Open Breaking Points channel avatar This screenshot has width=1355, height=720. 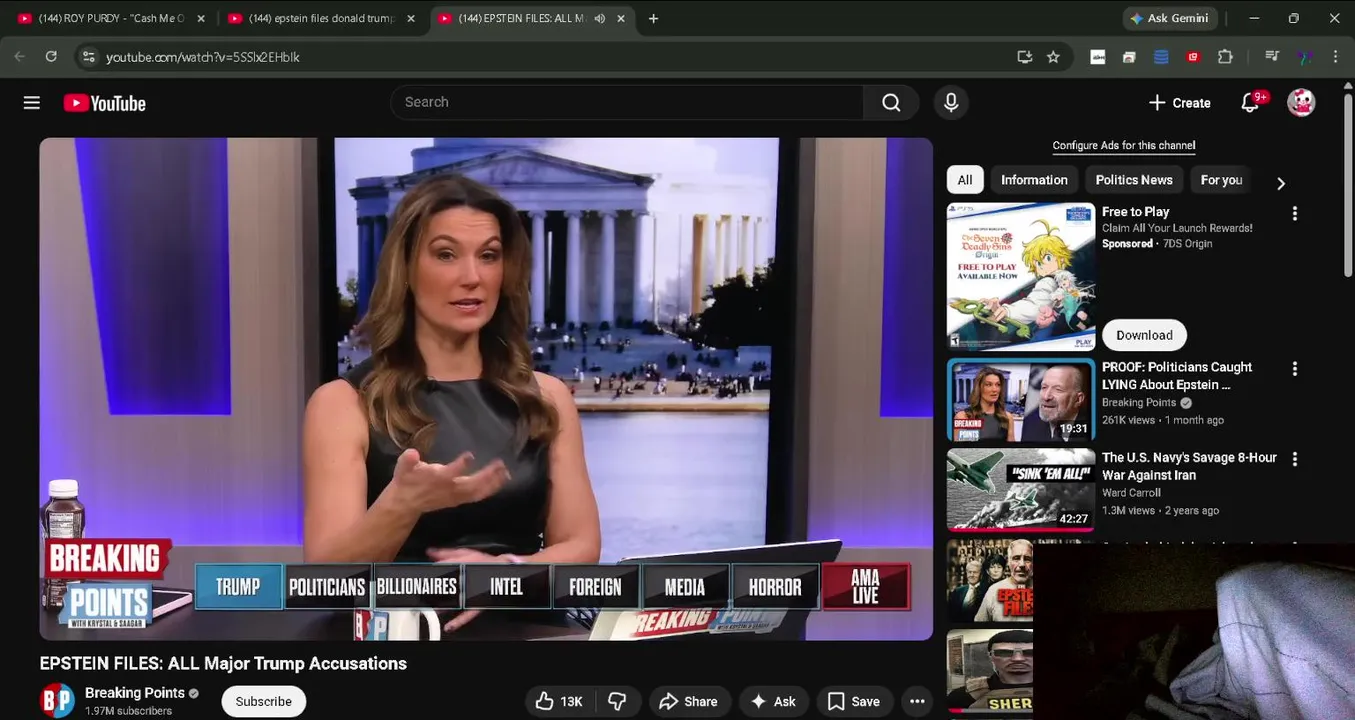click(x=57, y=701)
